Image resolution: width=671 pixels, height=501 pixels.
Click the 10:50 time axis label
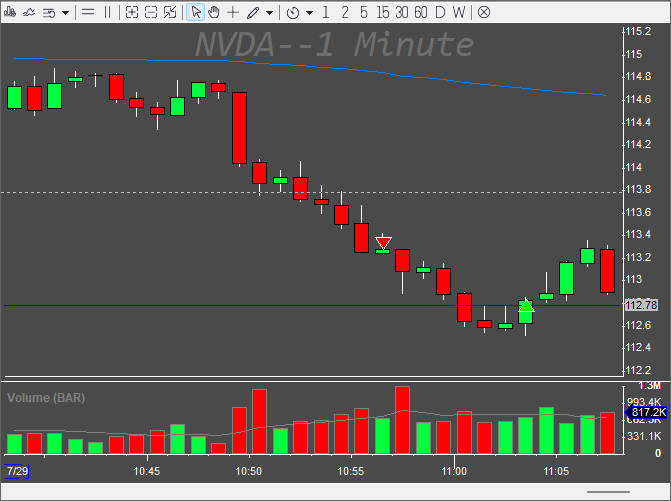click(249, 471)
